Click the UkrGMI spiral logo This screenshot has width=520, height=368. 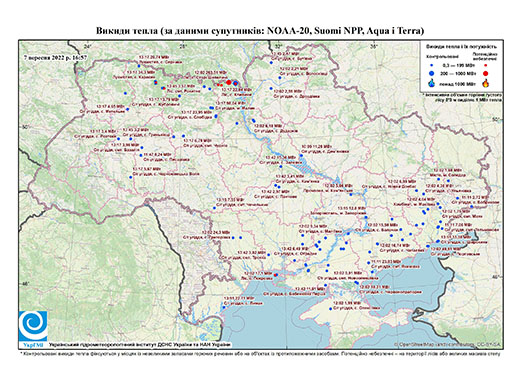coord(33,326)
